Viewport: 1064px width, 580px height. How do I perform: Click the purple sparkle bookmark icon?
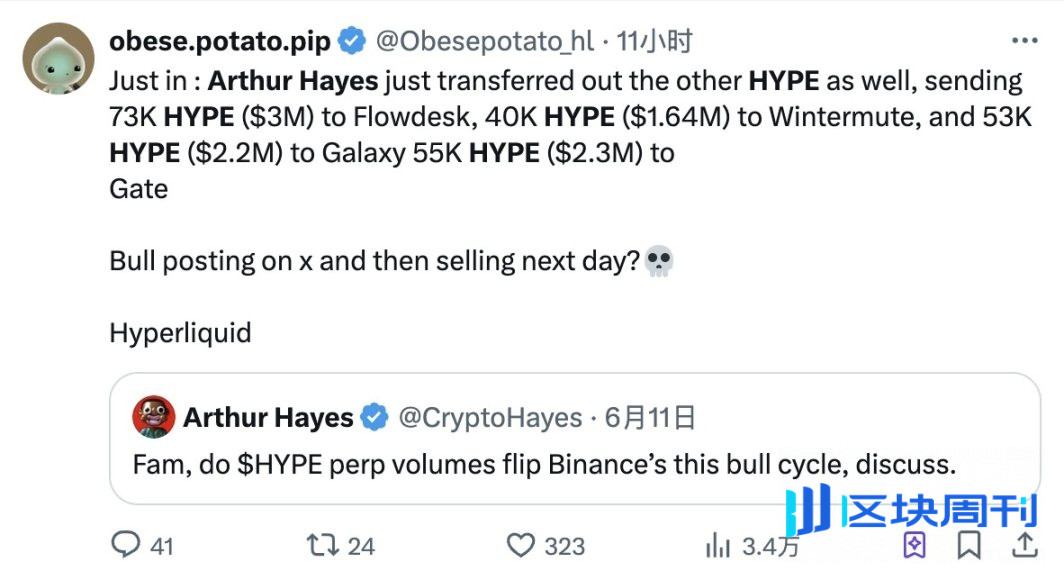[914, 545]
